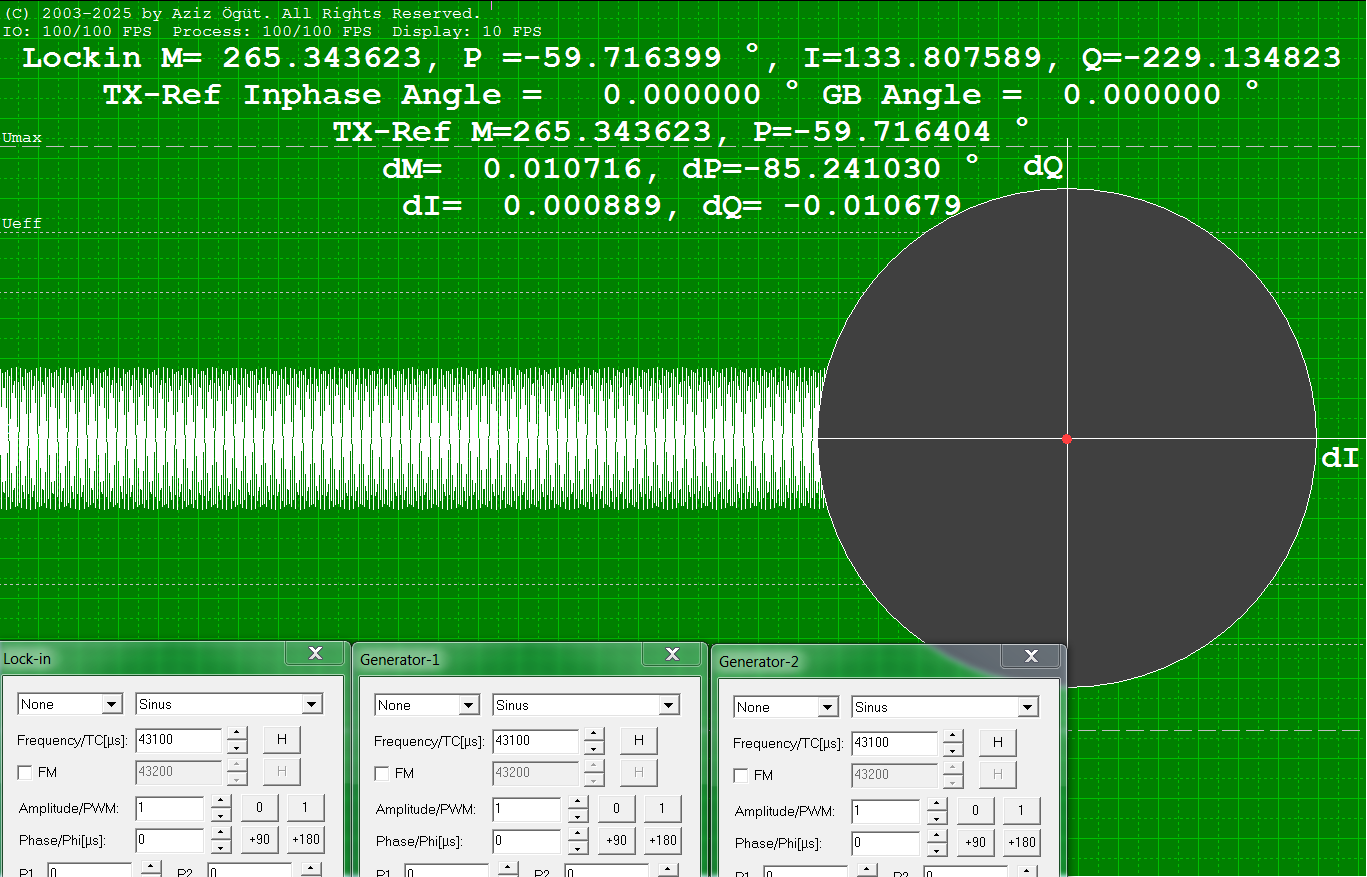Add +180 to the Lock-in phase

pos(306,840)
